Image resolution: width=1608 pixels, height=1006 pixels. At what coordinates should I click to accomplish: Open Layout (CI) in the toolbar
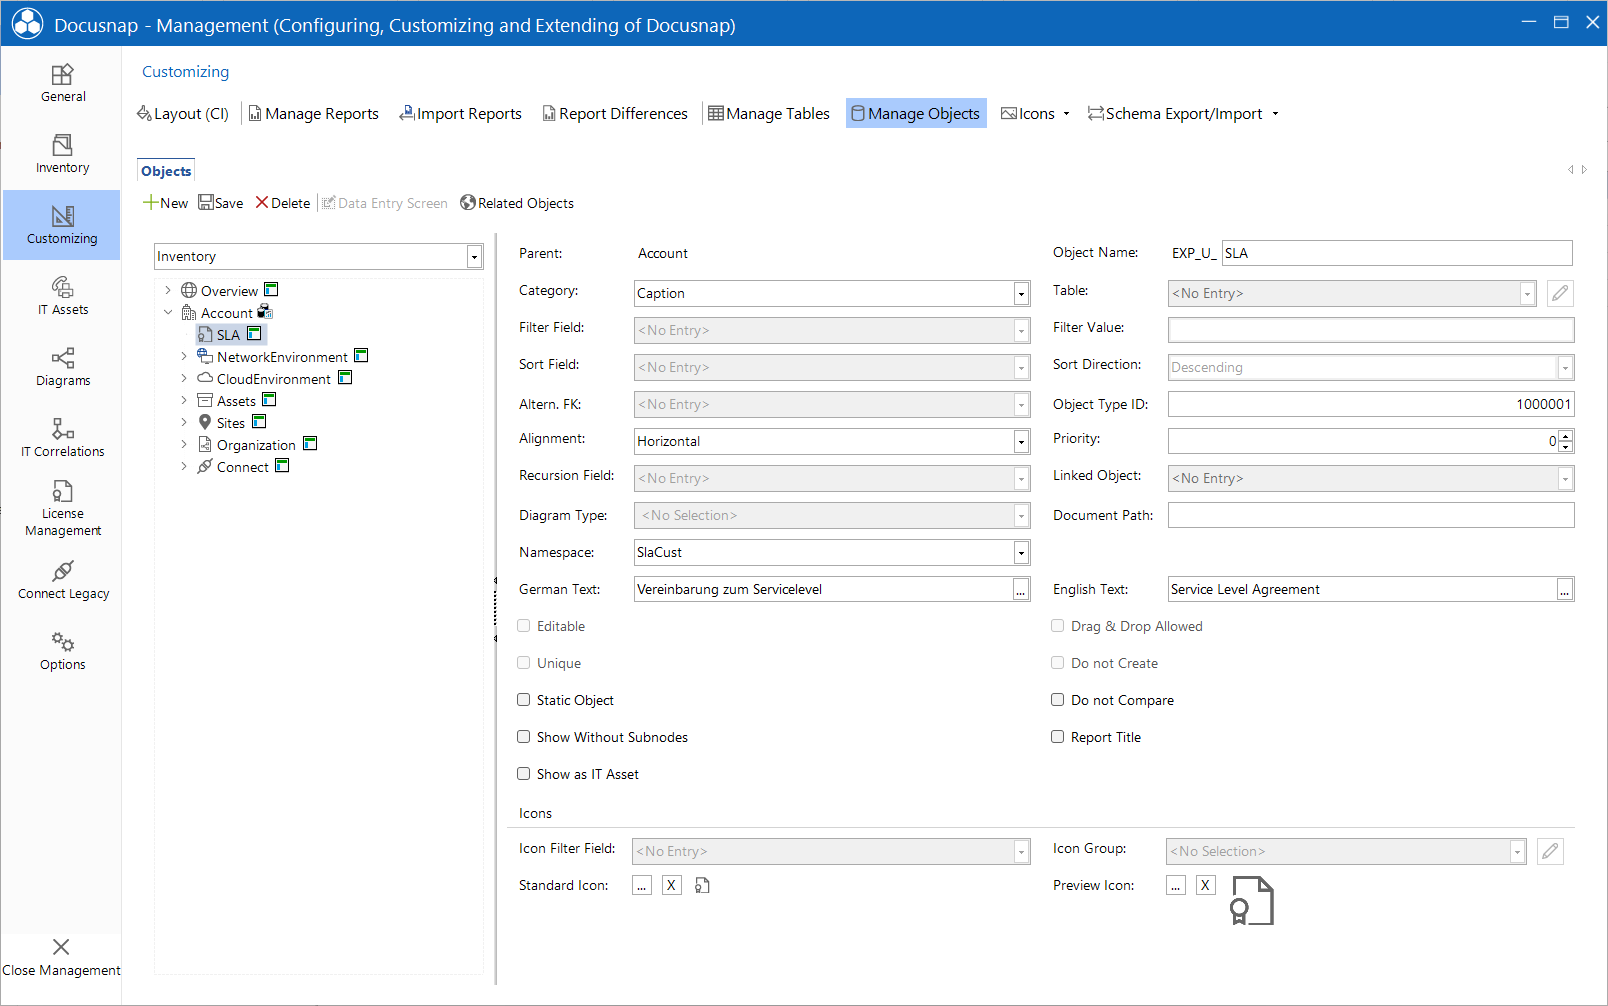pyautogui.click(x=183, y=114)
